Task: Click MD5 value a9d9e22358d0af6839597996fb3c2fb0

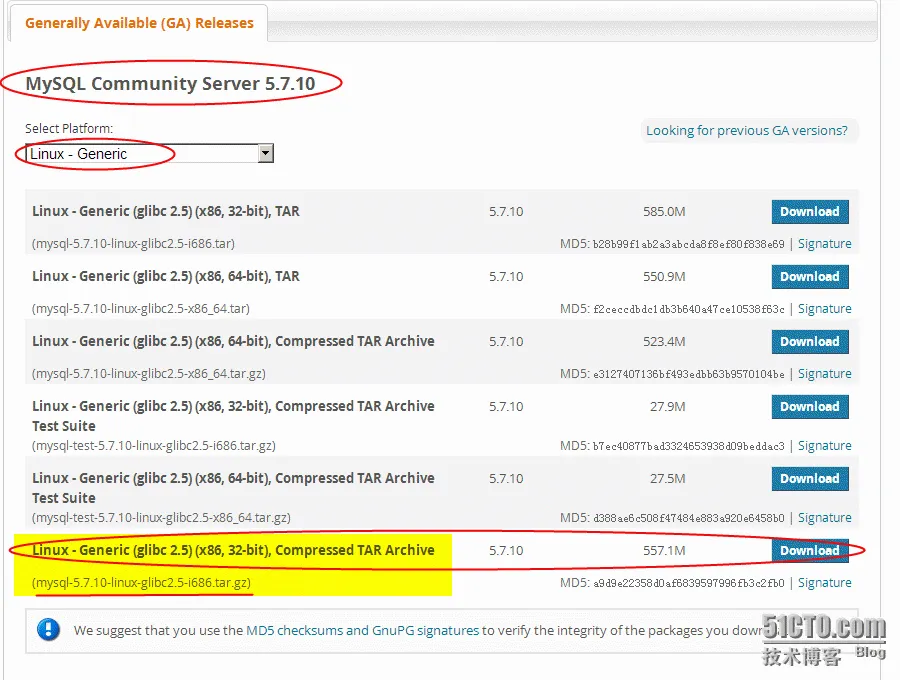Action: [688, 583]
